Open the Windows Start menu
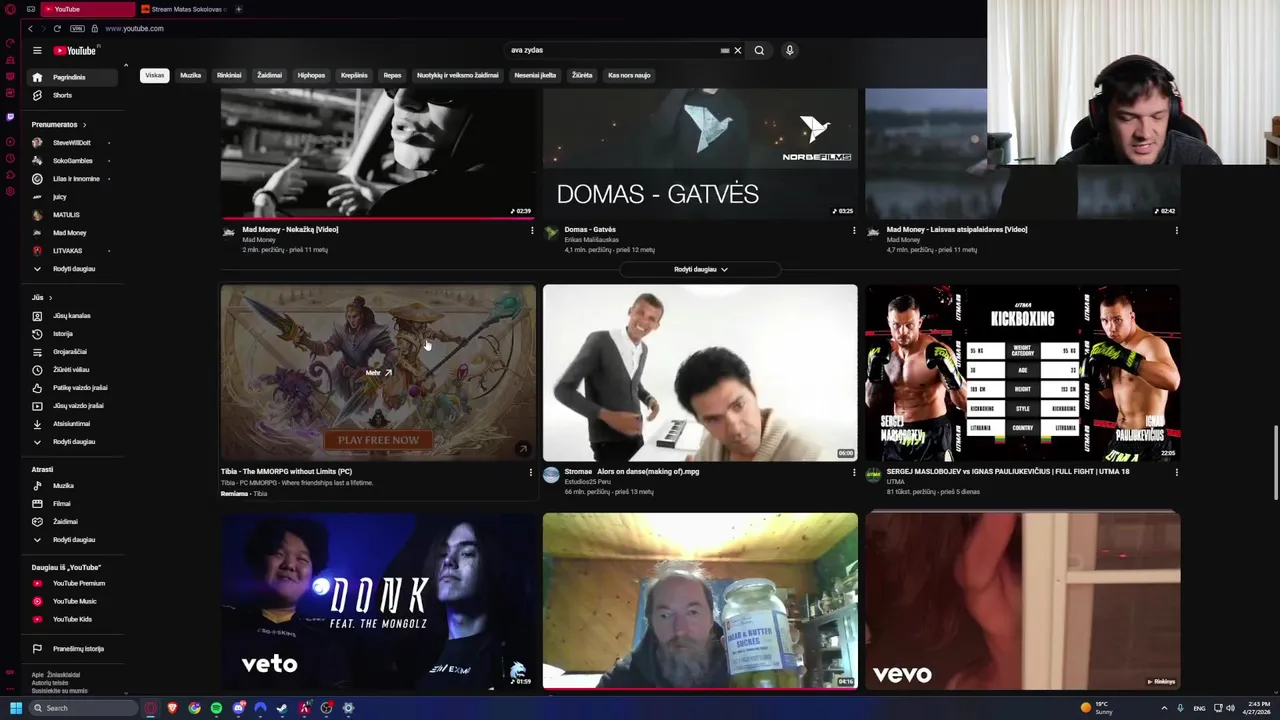The width and height of the screenshot is (1280, 720). (x=15, y=708)
